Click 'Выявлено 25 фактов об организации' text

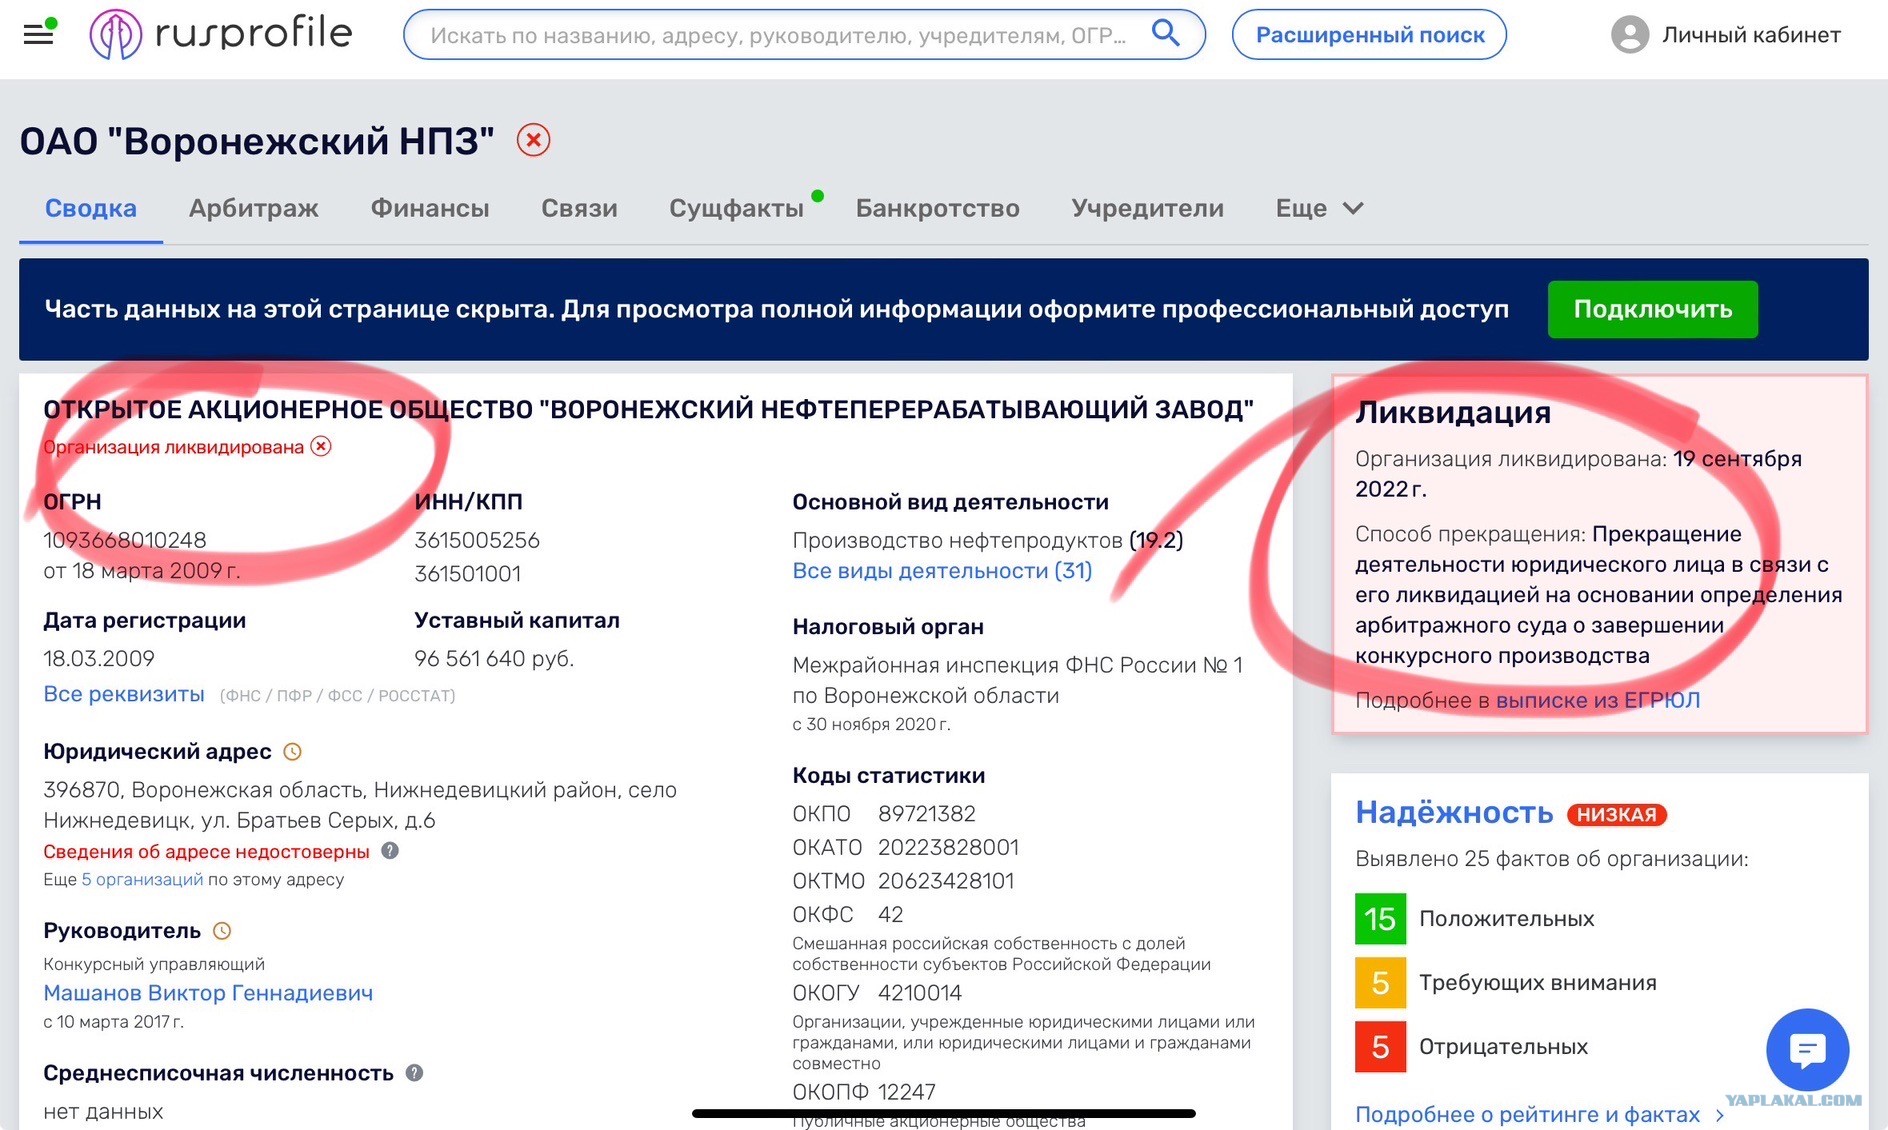pos(1551,859)
